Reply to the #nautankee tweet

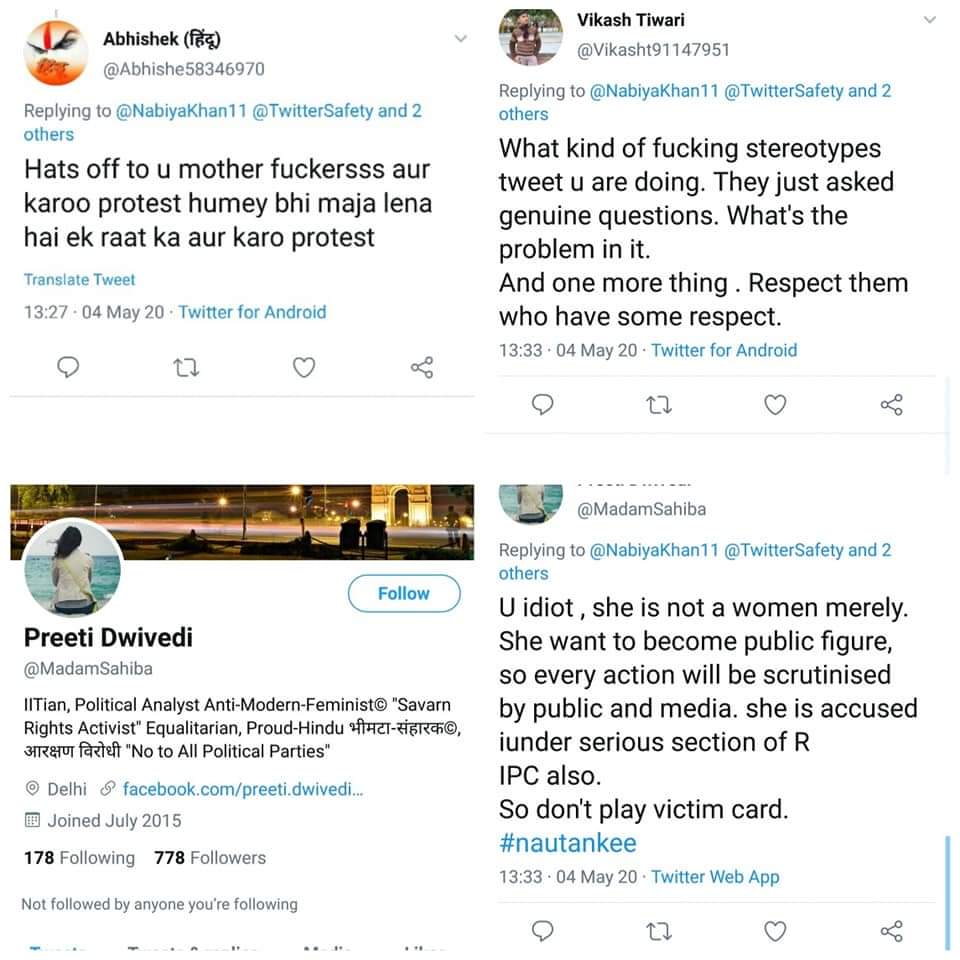[x=543, y=931]
